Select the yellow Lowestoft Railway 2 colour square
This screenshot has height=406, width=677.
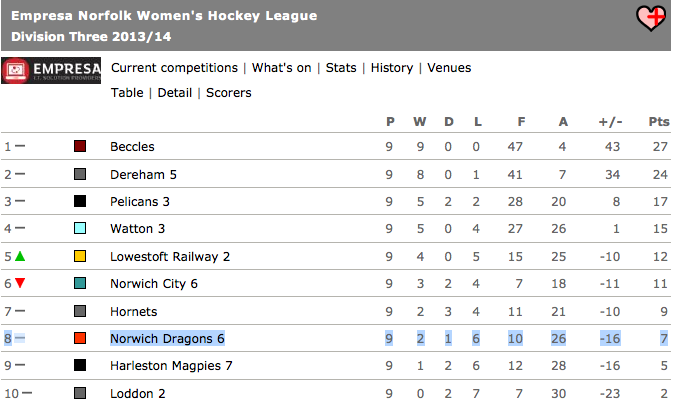click(80, 256)
